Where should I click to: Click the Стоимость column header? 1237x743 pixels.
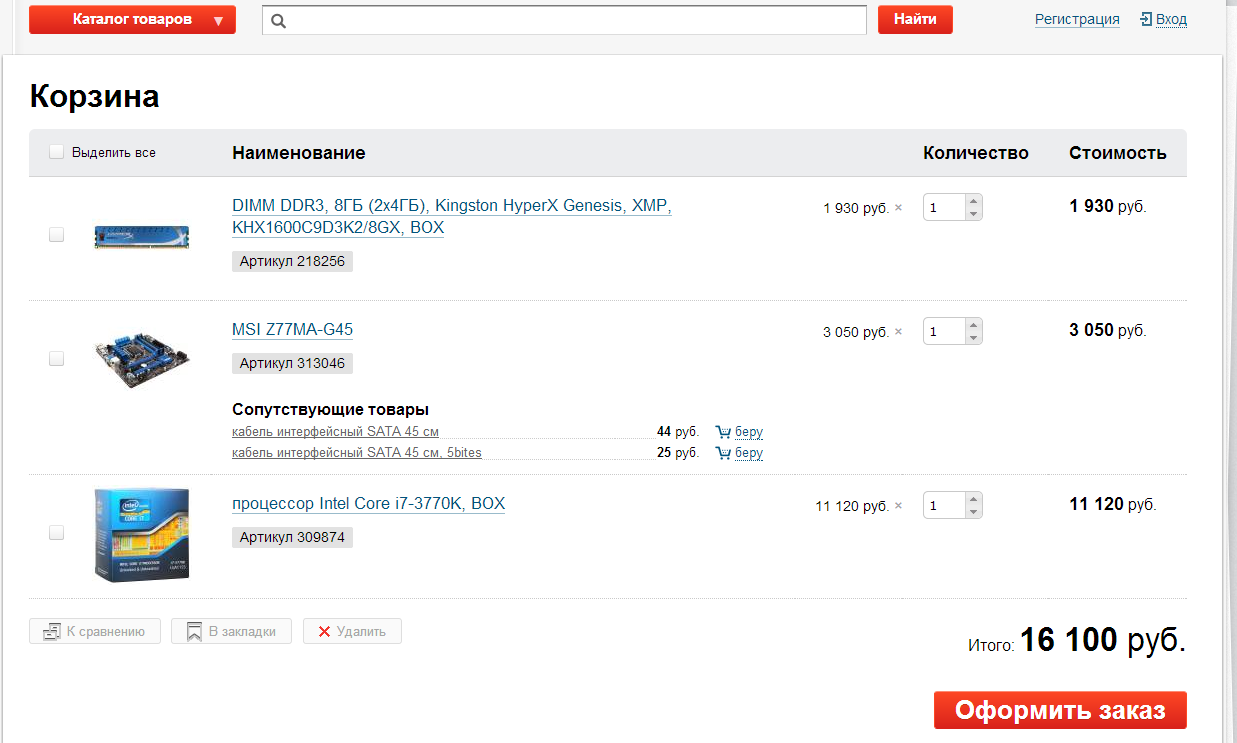tap(1118, 153)
